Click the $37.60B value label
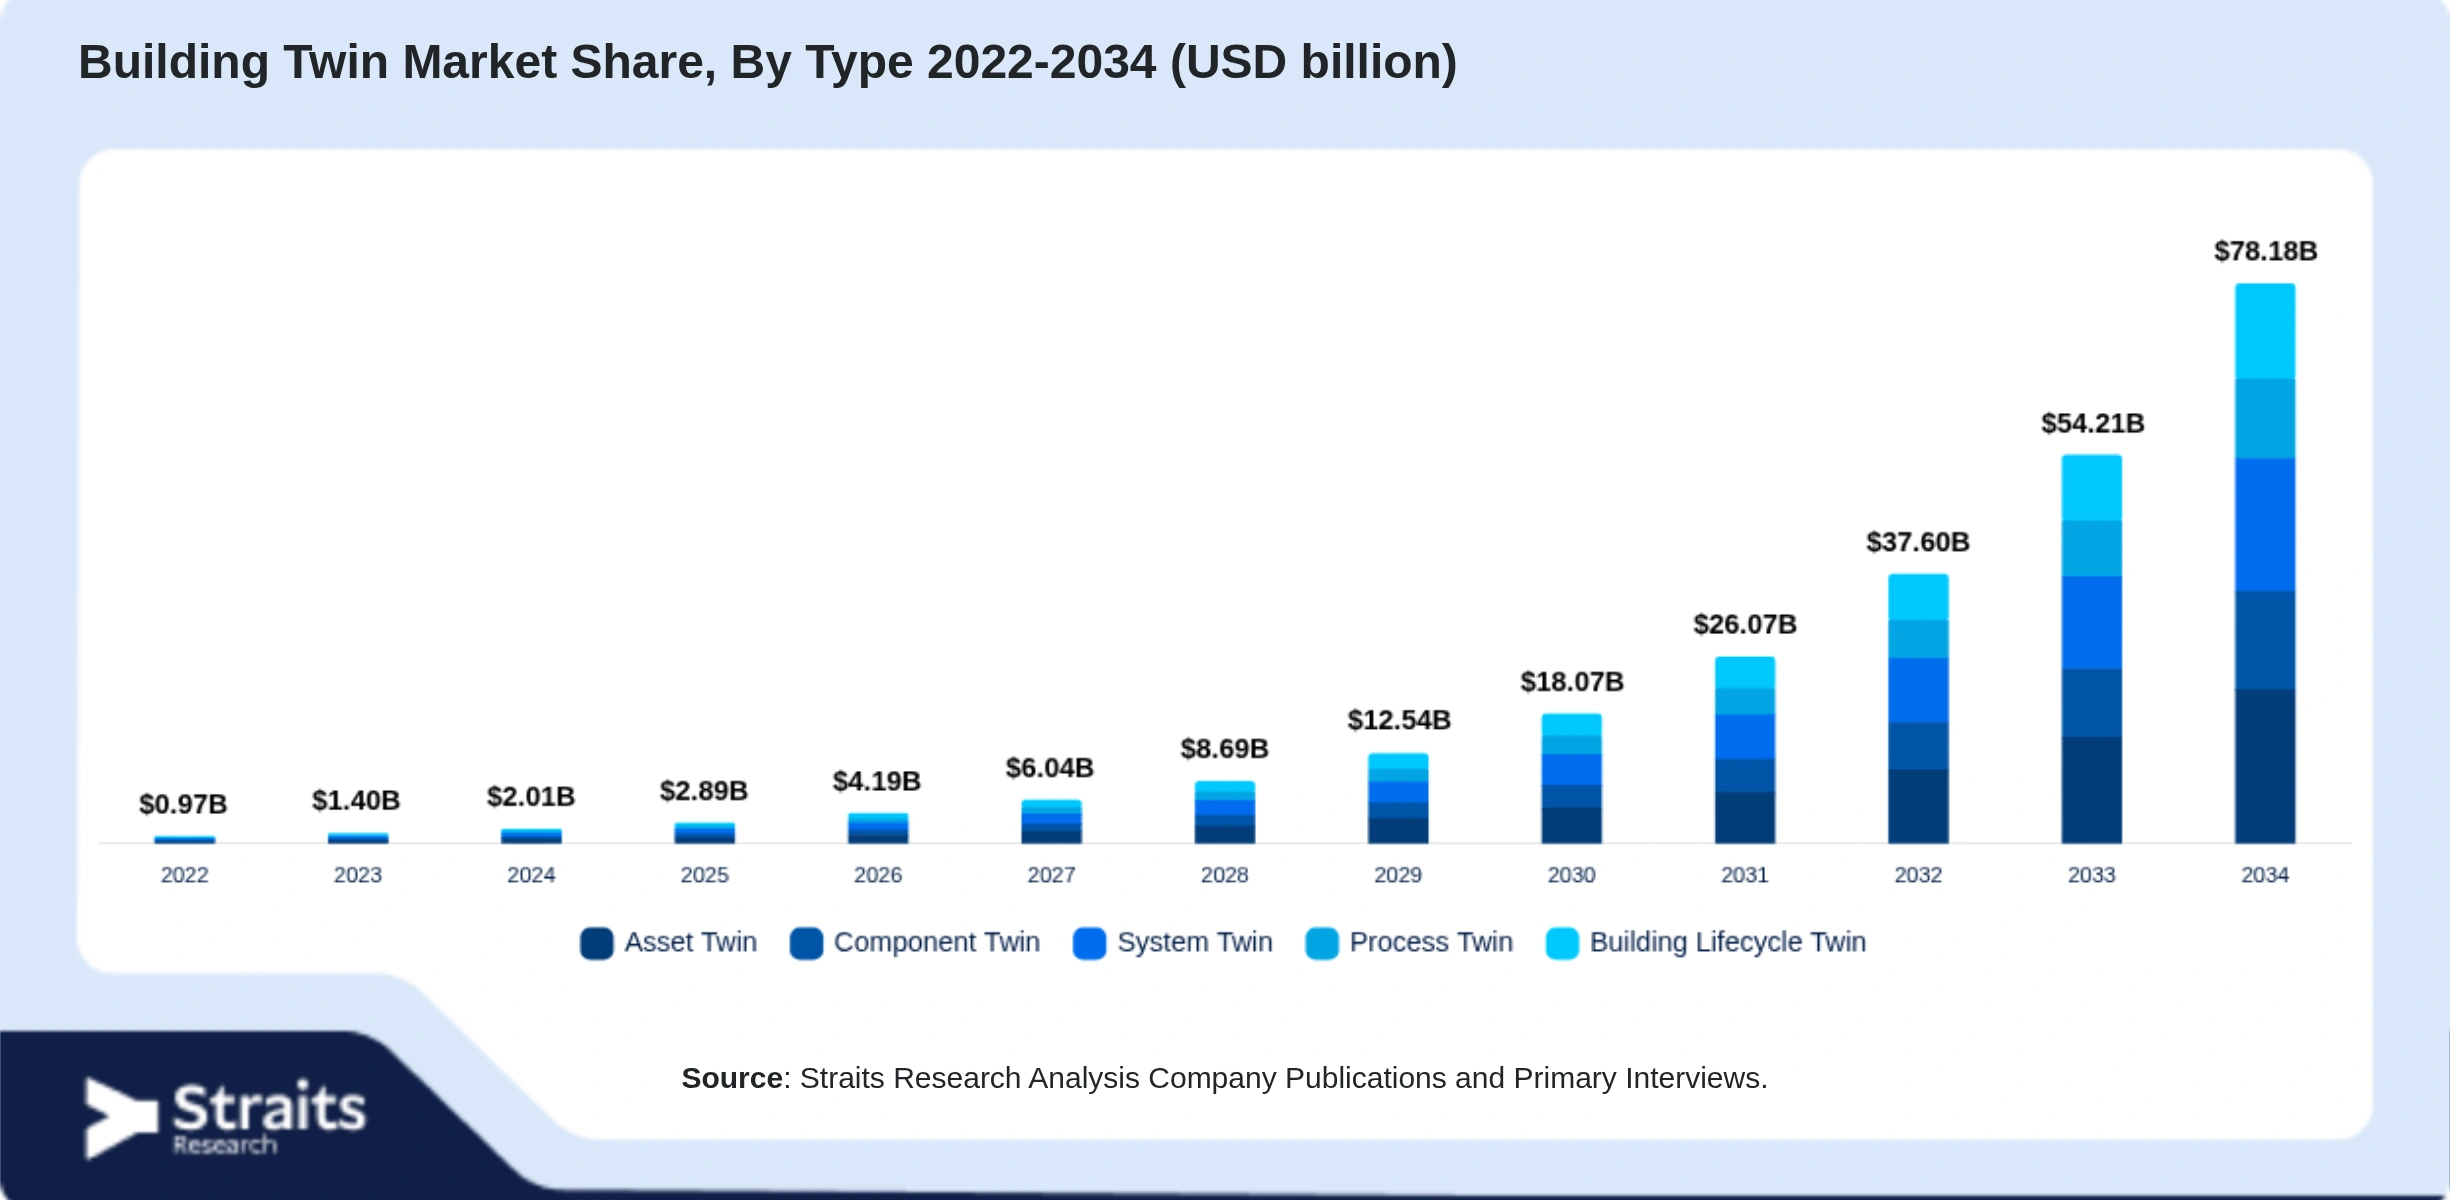 tap(1918, 542)
